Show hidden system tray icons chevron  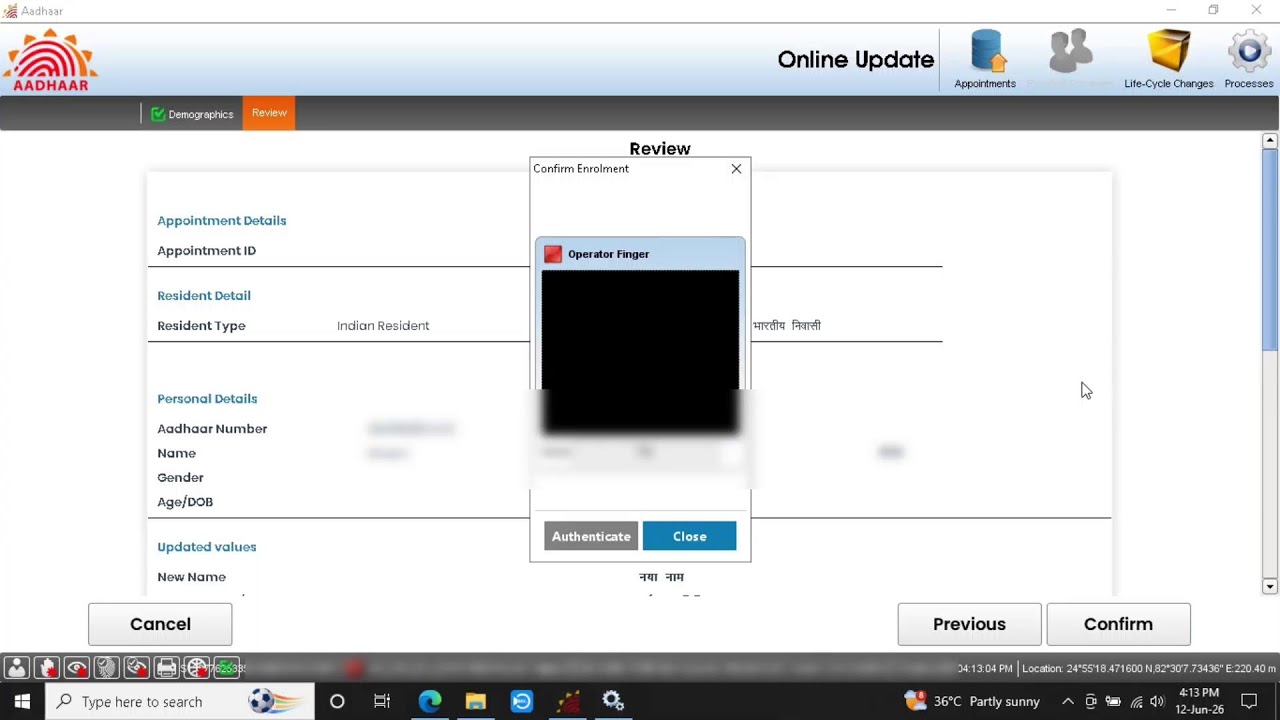tap(1068, 701)
